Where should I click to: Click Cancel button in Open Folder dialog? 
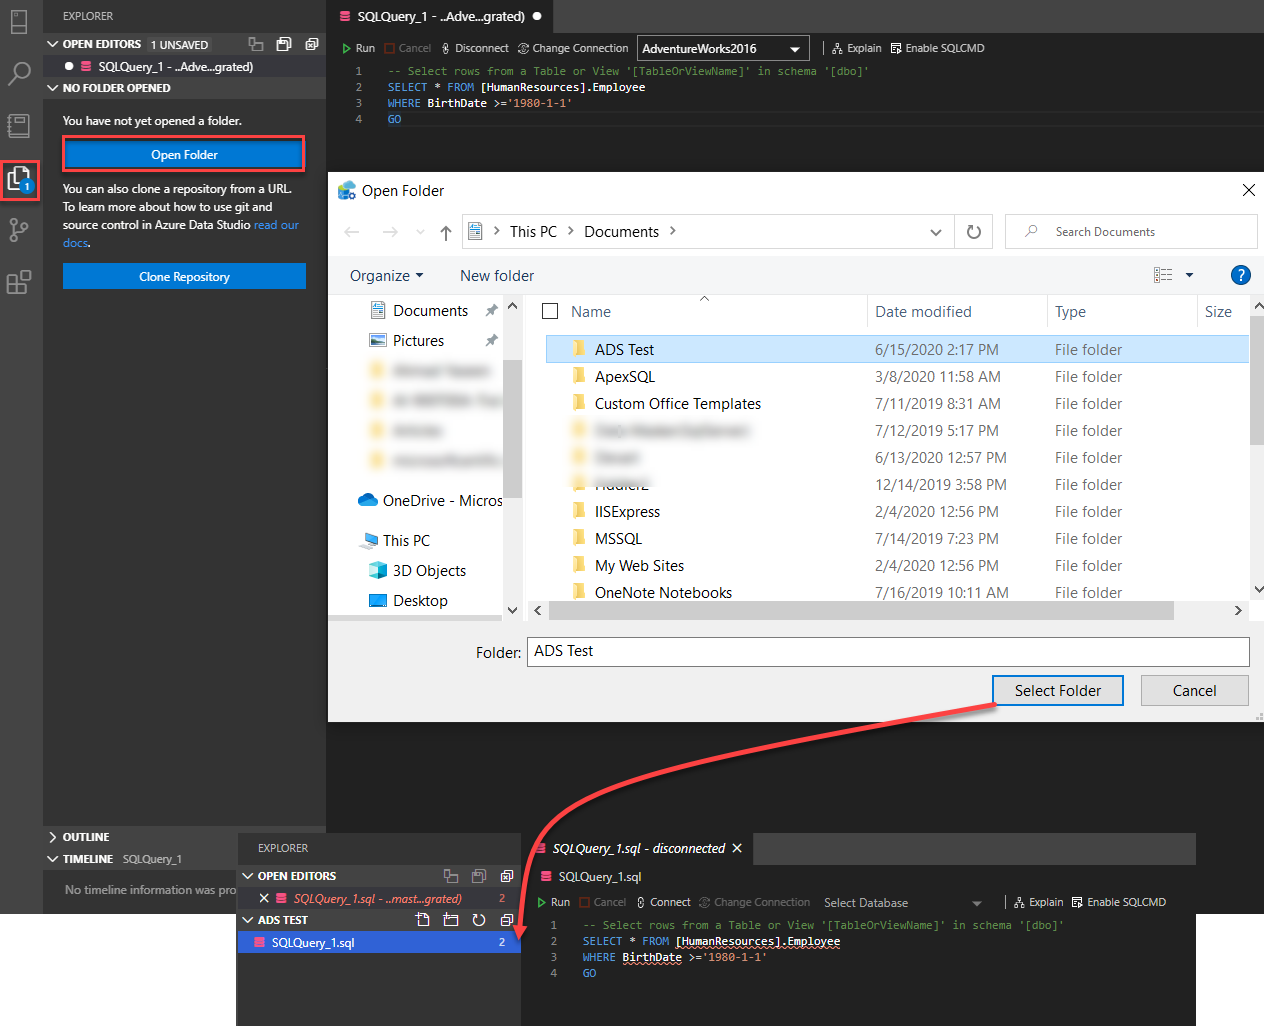tap(1194, 690)
